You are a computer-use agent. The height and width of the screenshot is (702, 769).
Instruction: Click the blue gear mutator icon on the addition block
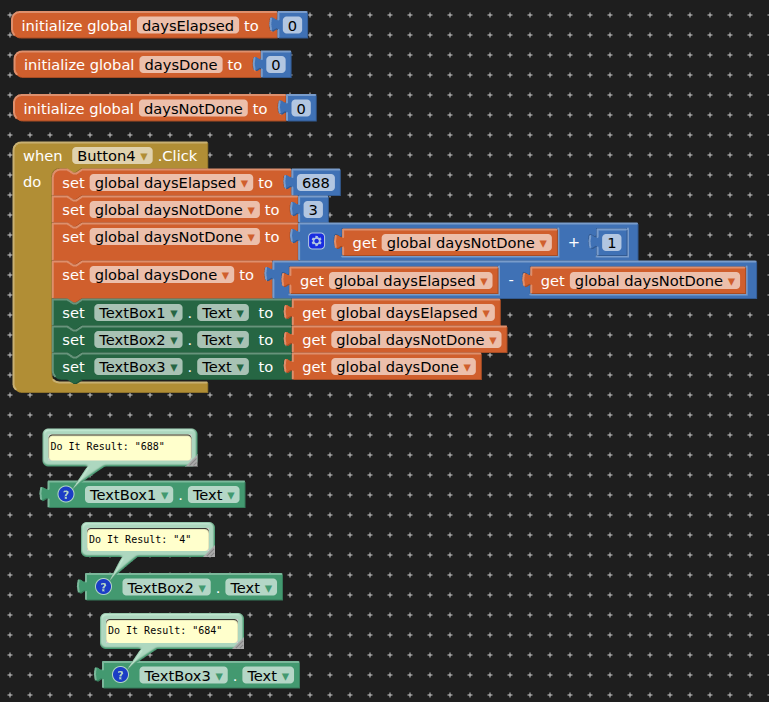coord(317,242)
